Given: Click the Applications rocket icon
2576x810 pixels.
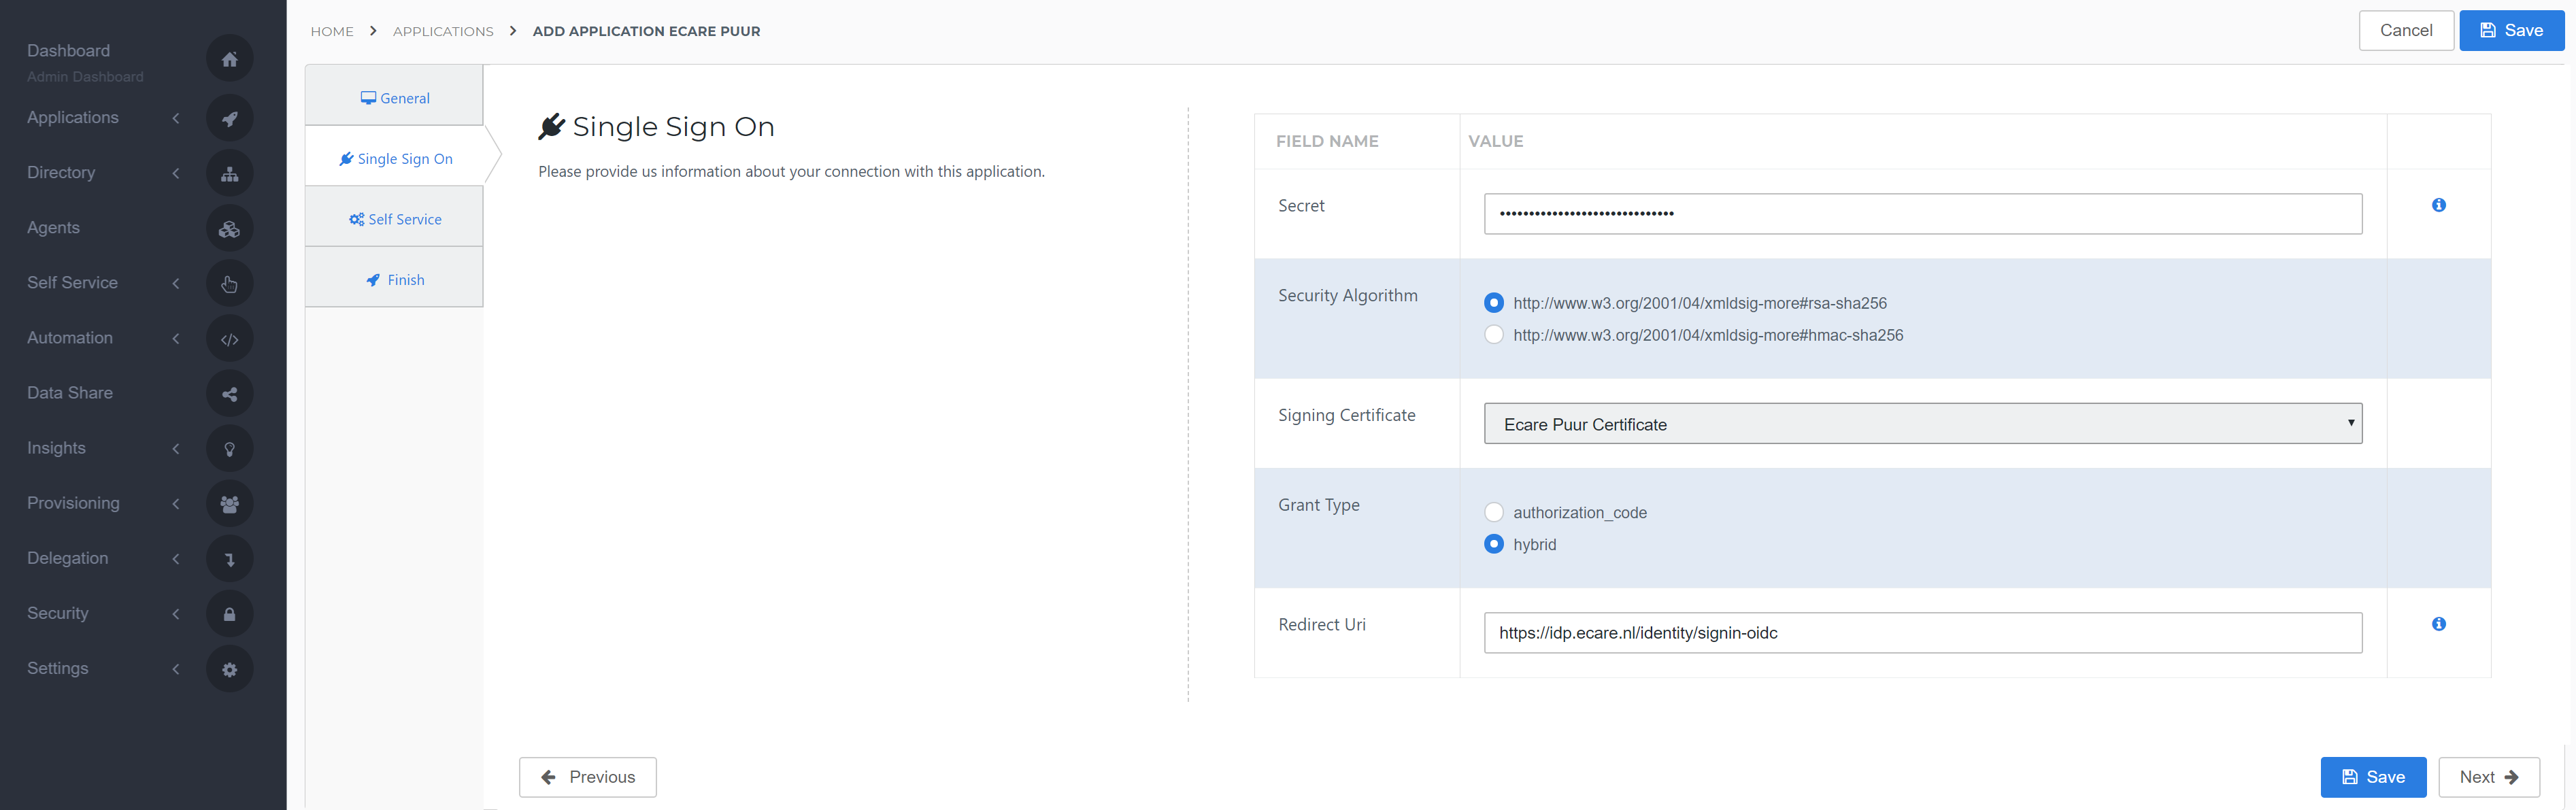Looking at the screenshot, I should point(229,118).
